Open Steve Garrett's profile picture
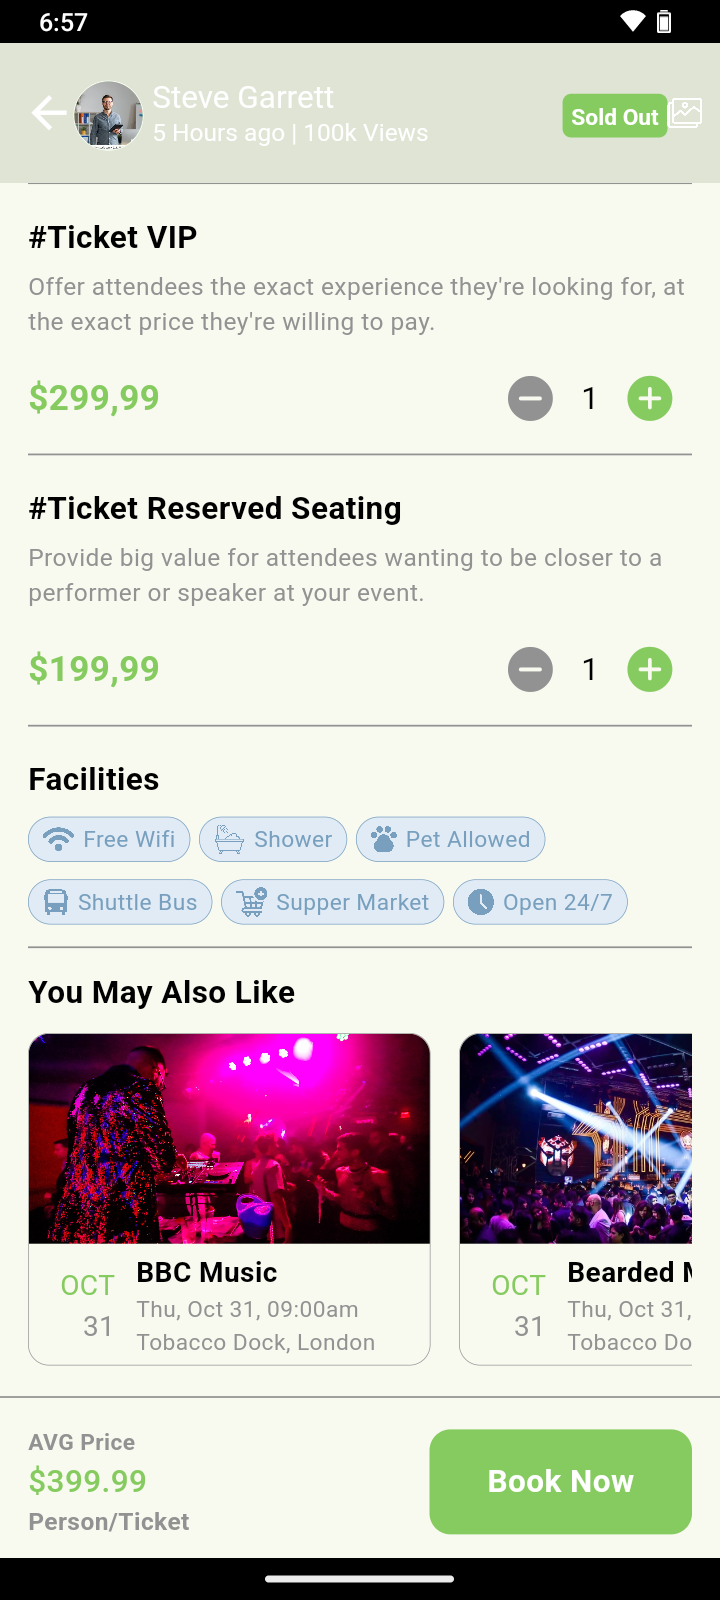Screen dimensions: 720x1600 109,115
